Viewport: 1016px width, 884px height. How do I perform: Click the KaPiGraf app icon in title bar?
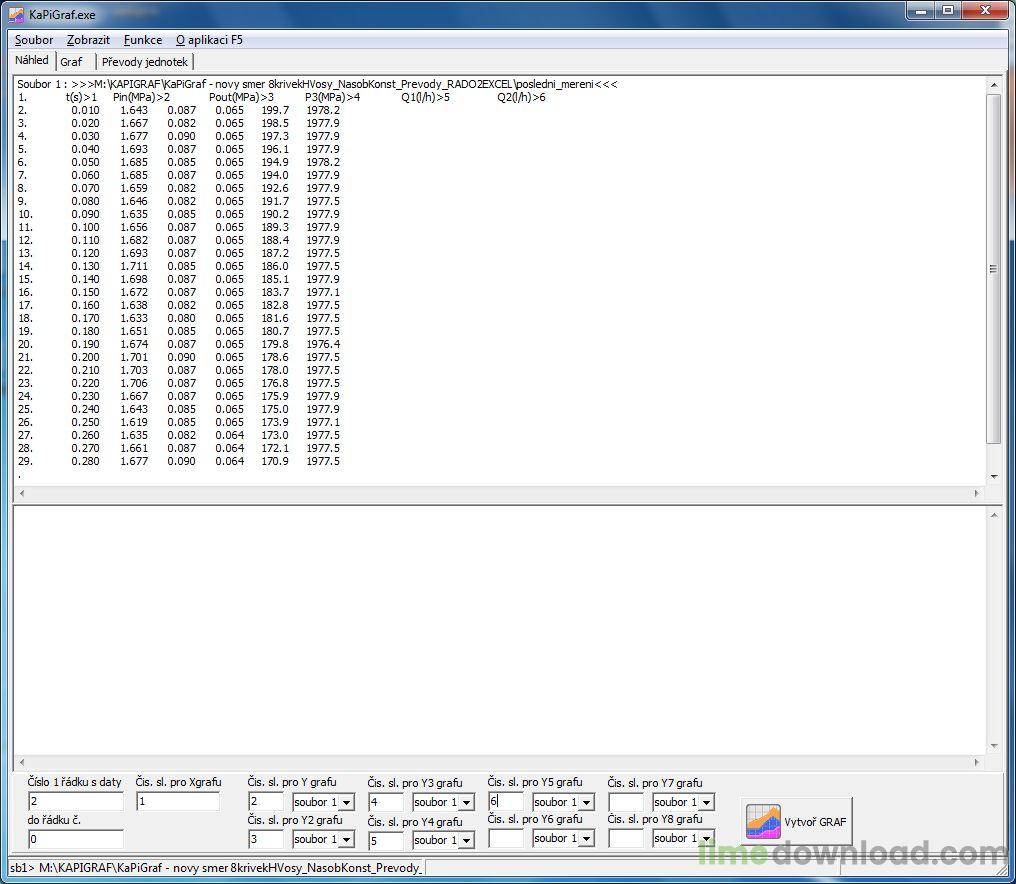[16, 13]
